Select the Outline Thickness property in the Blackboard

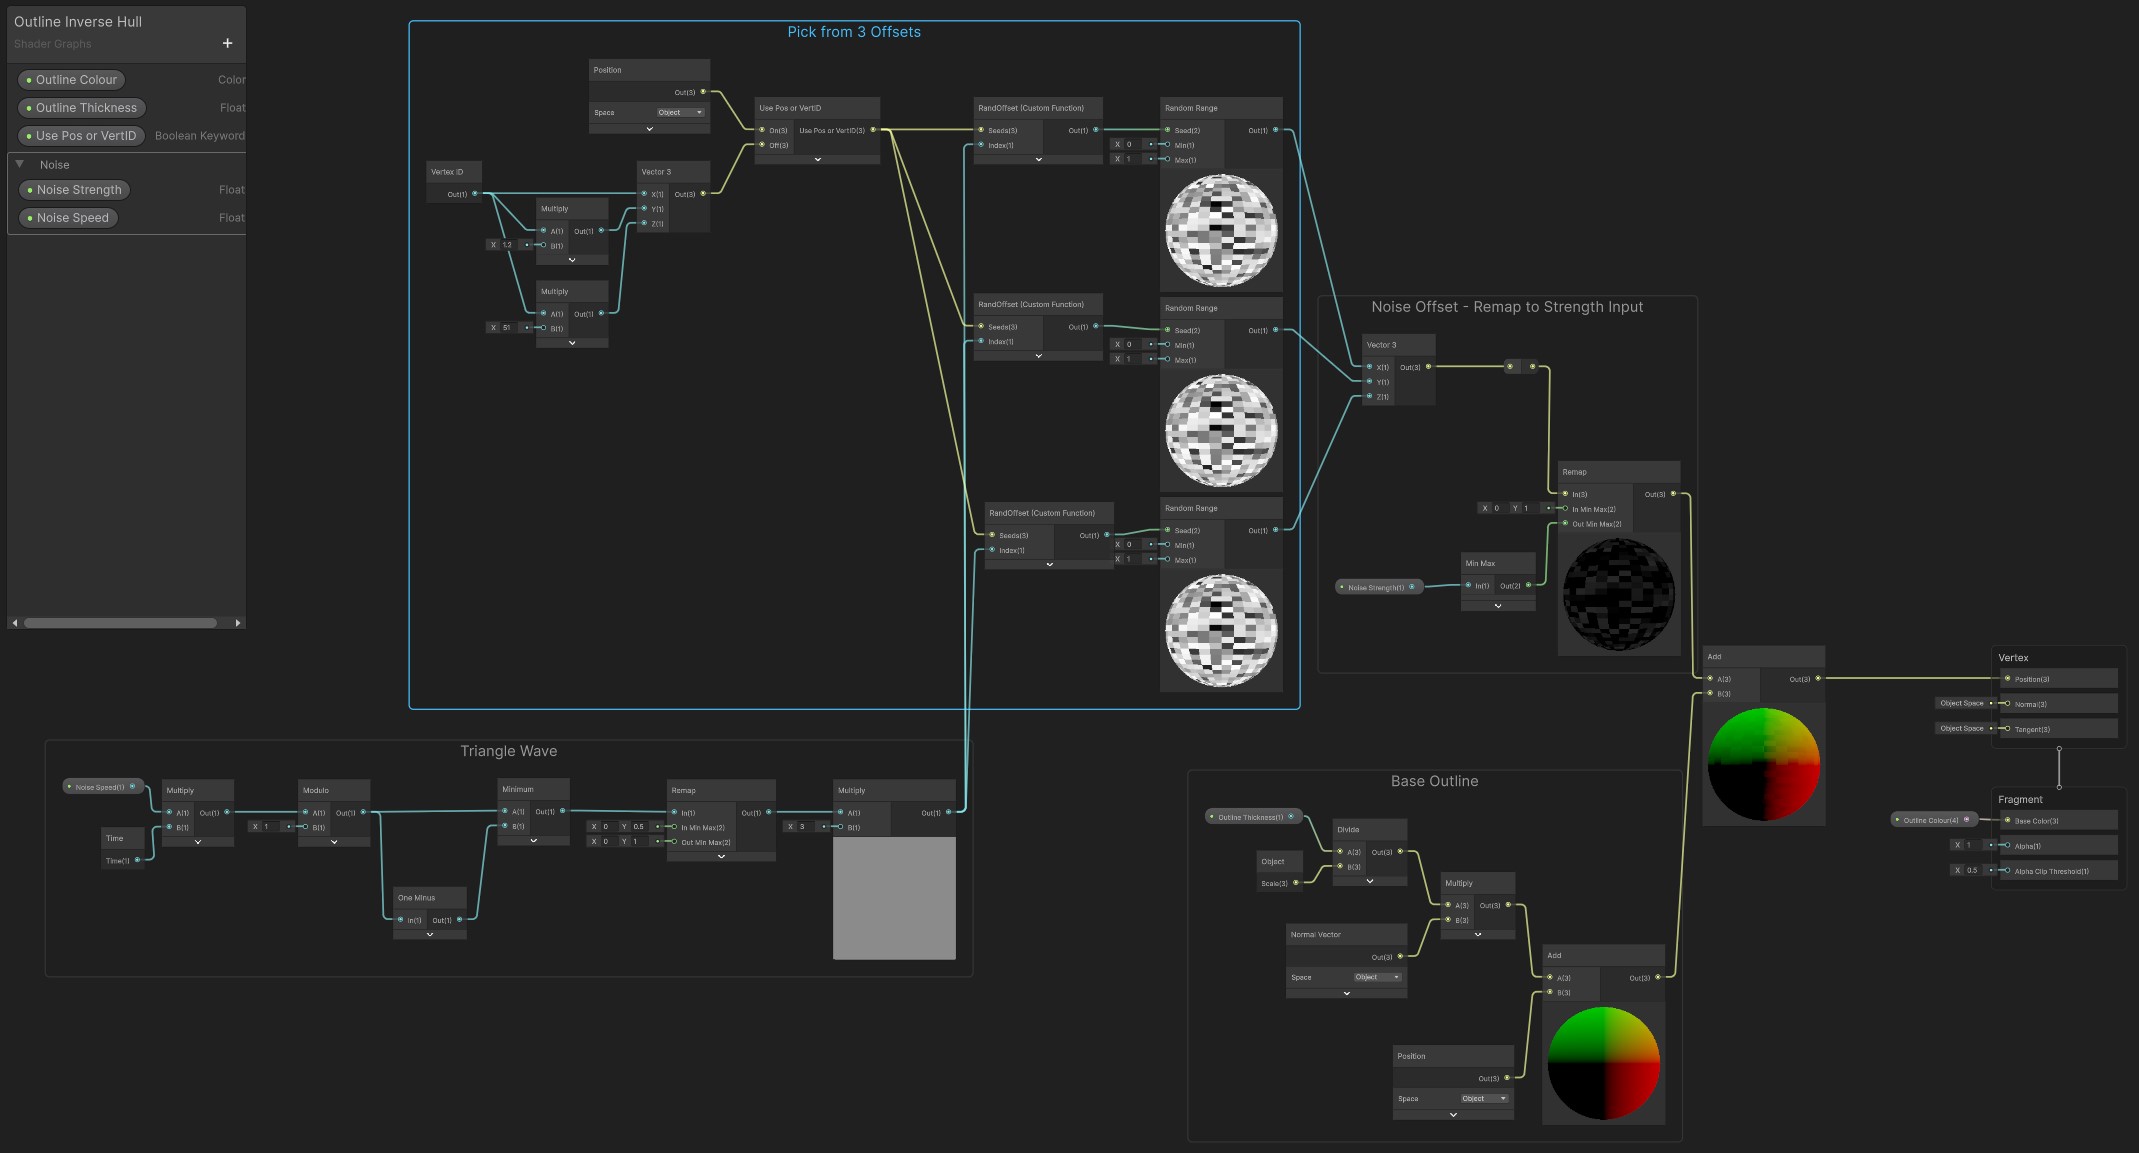click(82, 108)
